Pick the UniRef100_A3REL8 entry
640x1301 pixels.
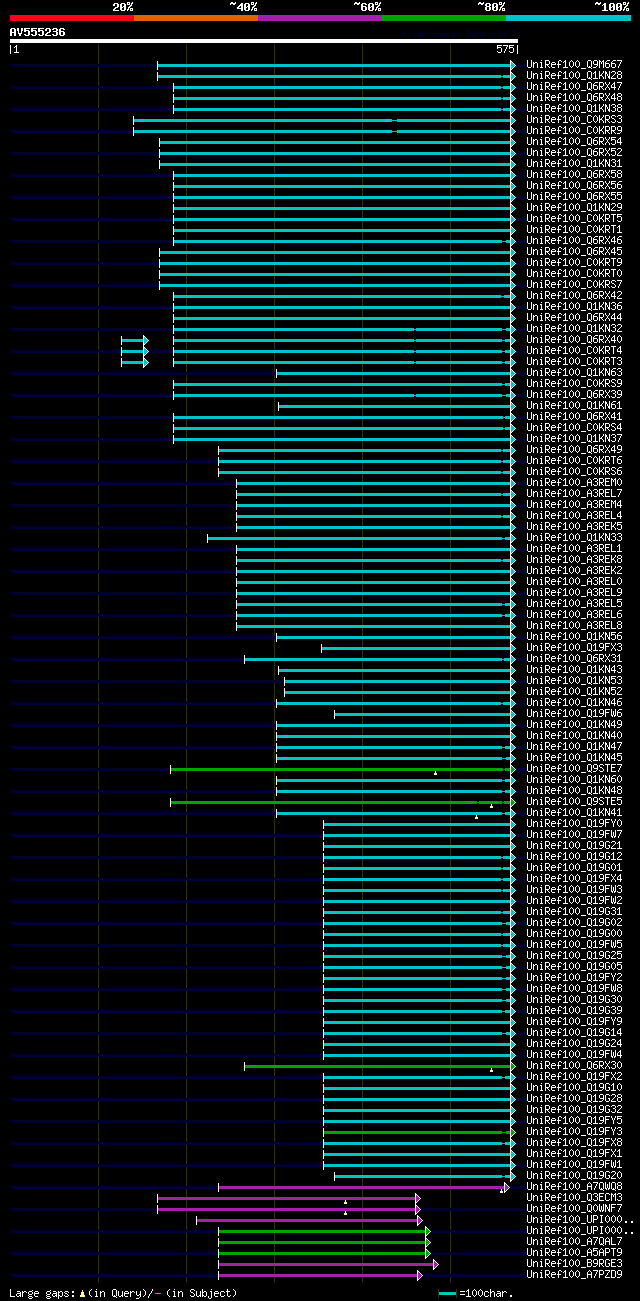574,626
